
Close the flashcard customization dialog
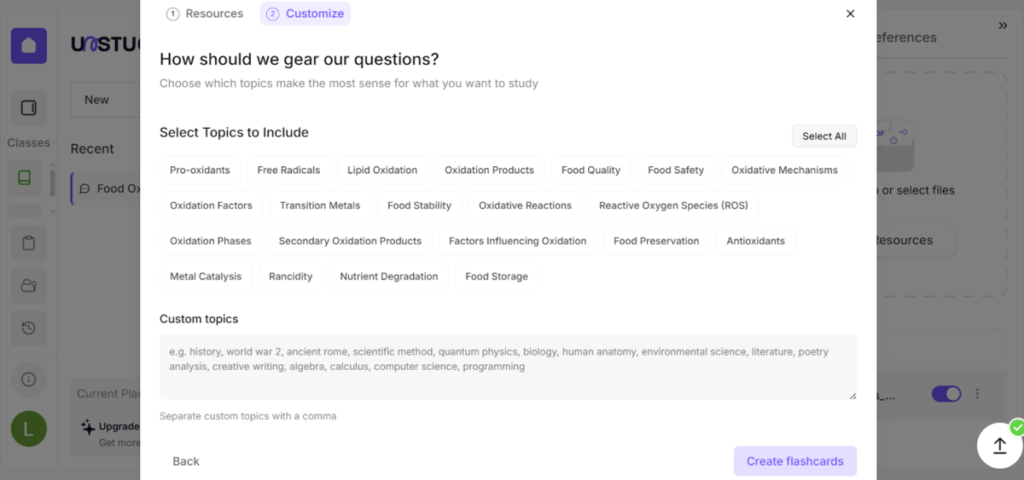(x=850, y=14)
